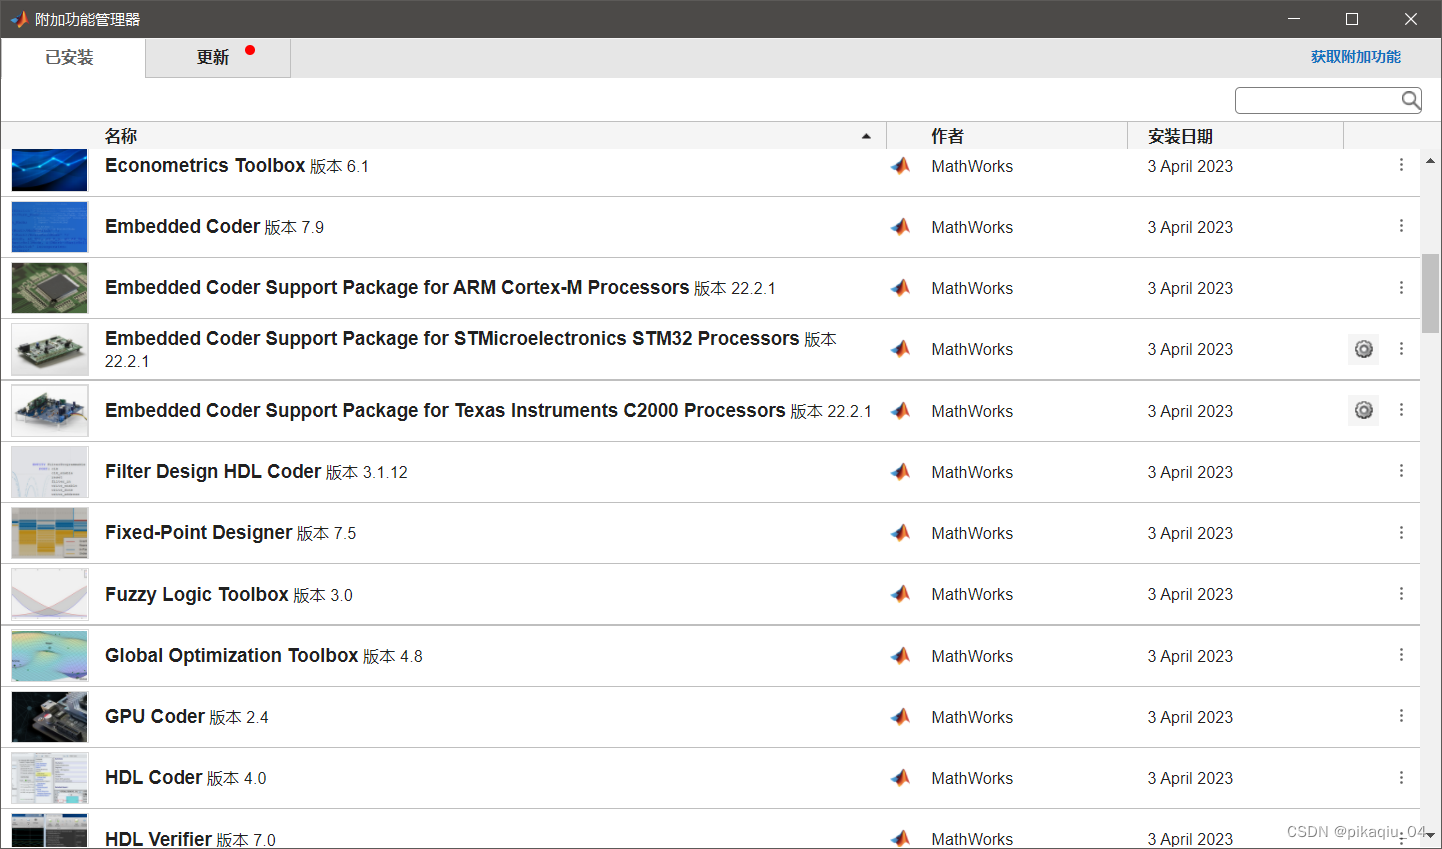Image resolution: width=1442 pixels, height=849 pixels.
Task: Click MathWorks author in Fixed-Point Designer row
Action: 972,533
